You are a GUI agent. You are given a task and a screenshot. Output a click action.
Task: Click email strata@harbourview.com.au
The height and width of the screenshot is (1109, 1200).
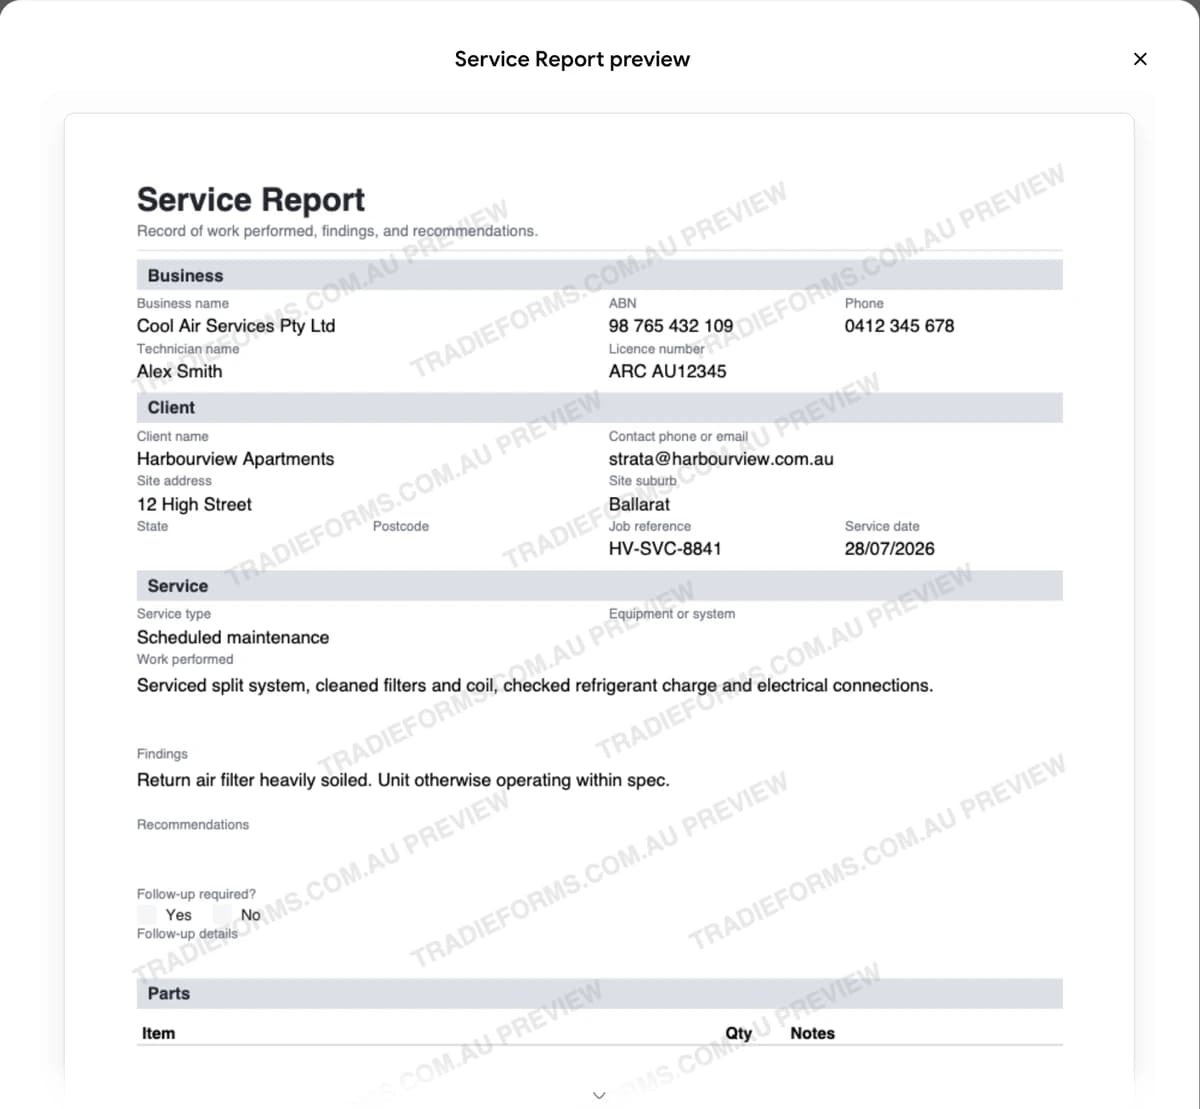point(721,459)
